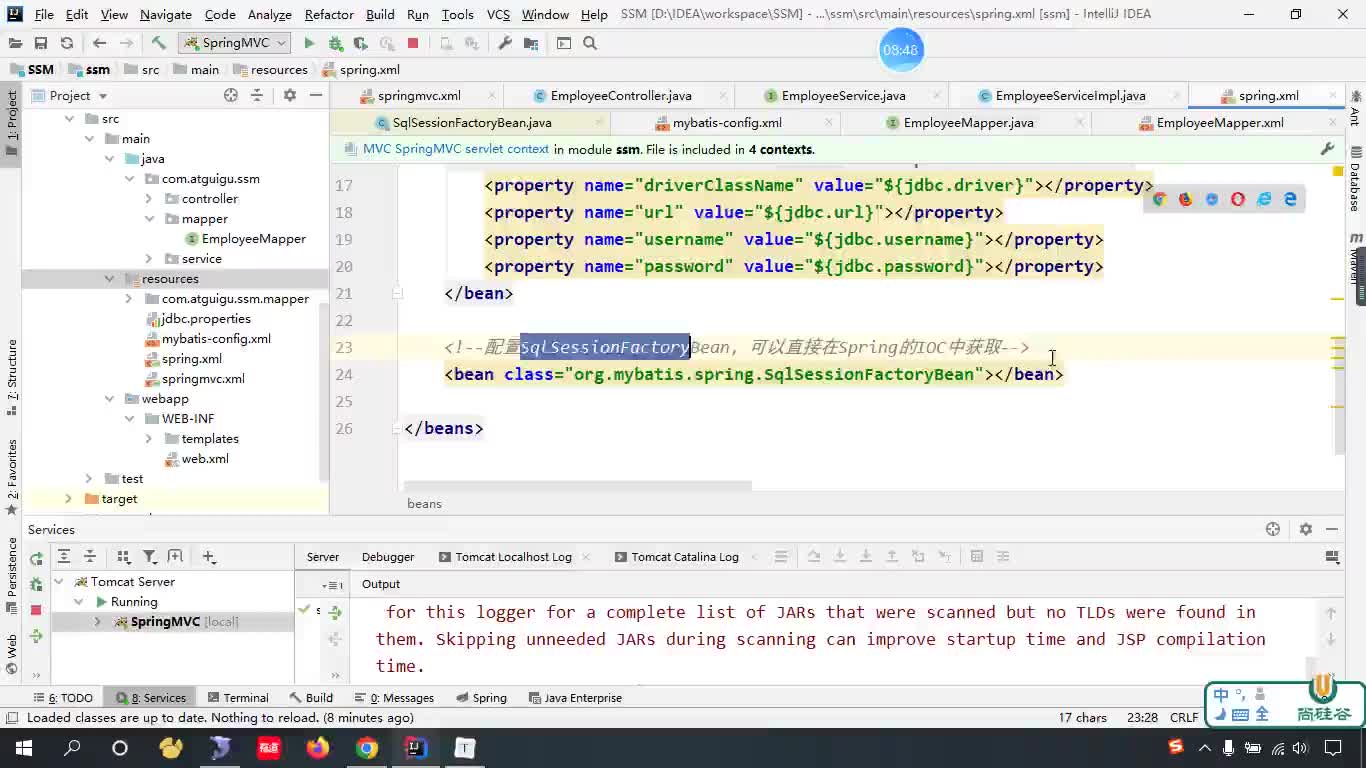Run SpringMVC with the green play icon
The height and width of the screenshot is (768, 1366).
[x=309, y=43]
